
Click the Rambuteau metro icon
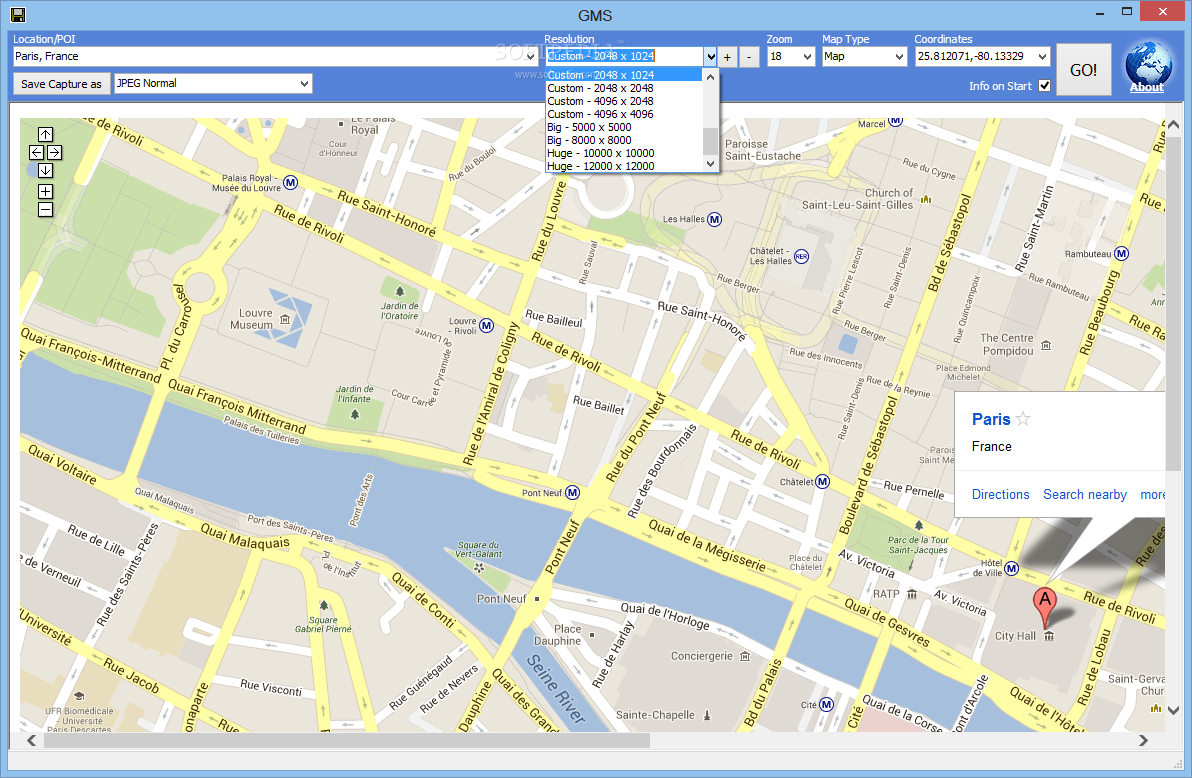tap(1121, 254)
